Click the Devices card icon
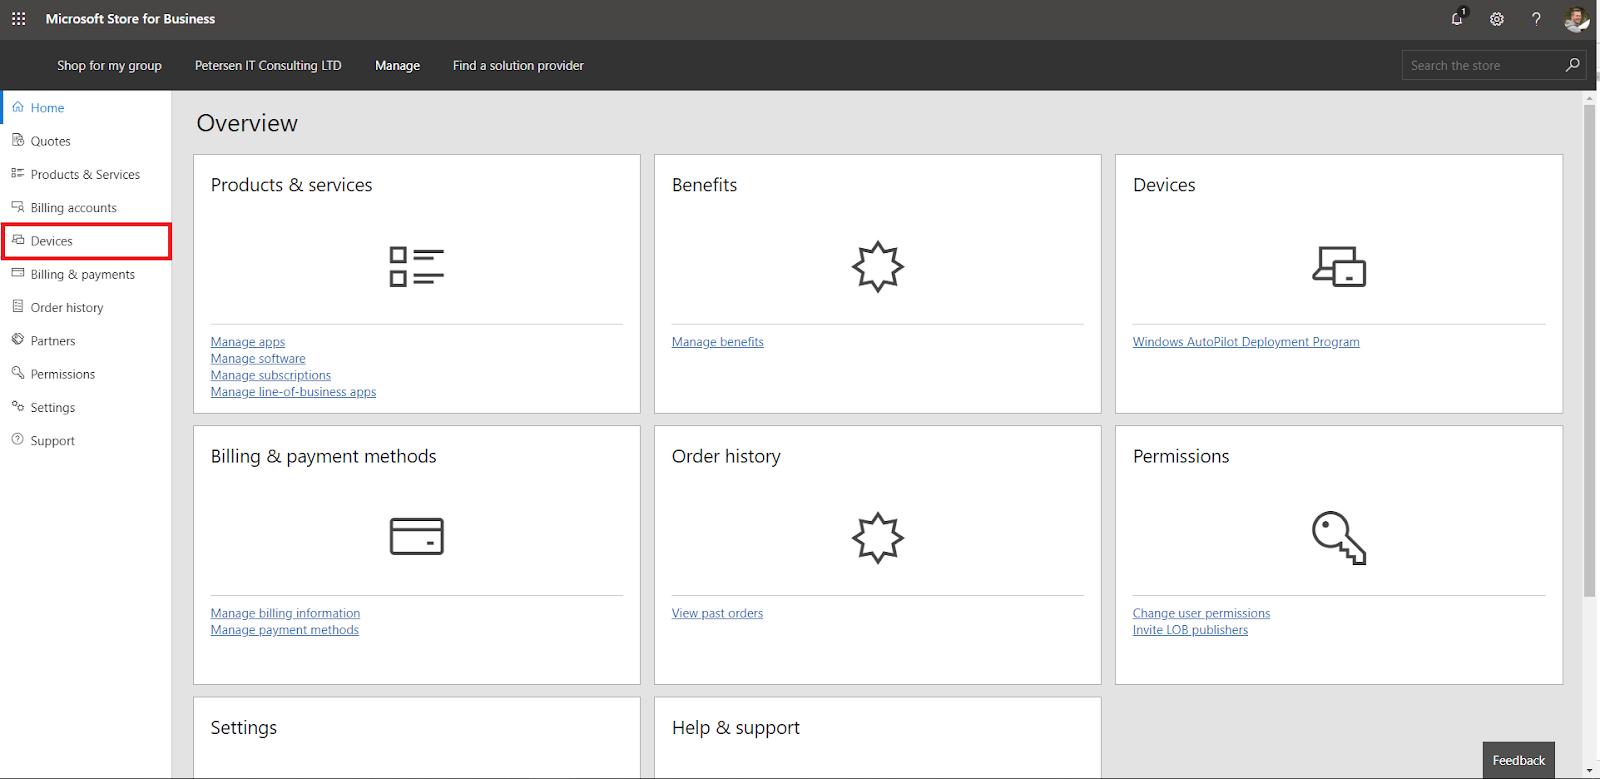The image size is (1600, 779). [x=1339, y=267]
